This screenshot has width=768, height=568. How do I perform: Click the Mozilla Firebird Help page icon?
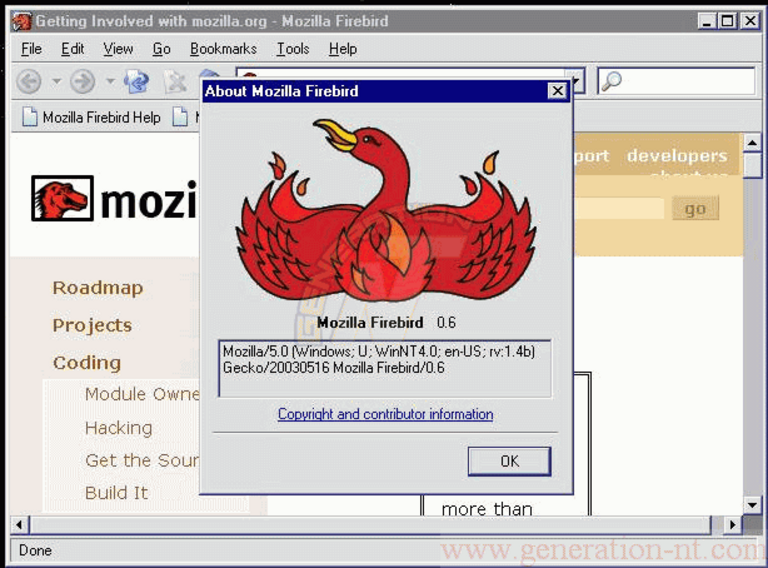click(29, 118)
